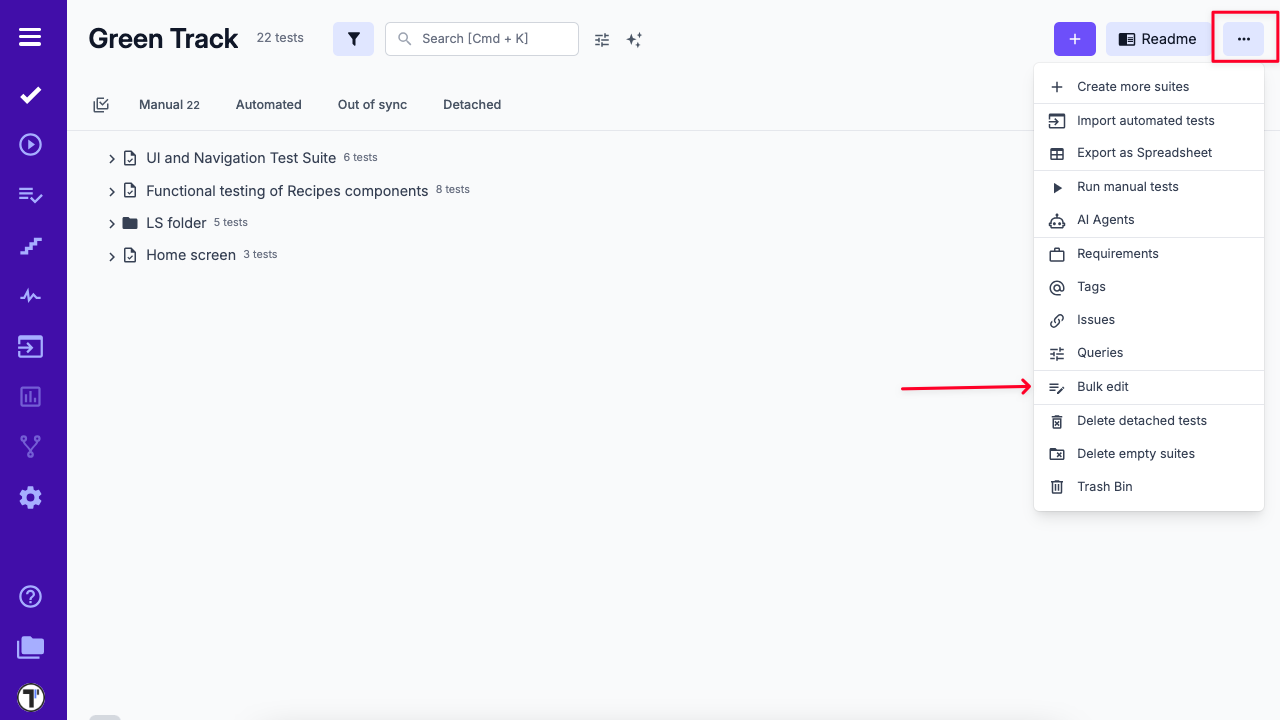Click the AI sparkles icon near search

634,39
